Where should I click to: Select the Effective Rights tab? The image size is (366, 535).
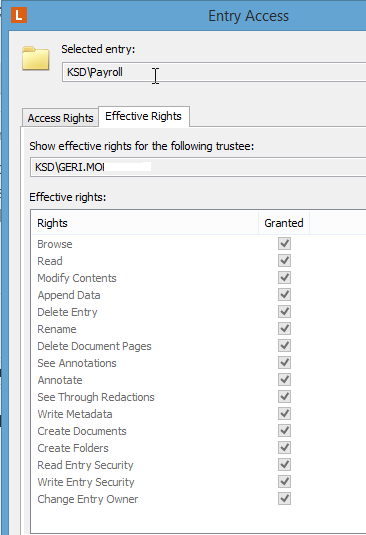[x=143, y=116]
